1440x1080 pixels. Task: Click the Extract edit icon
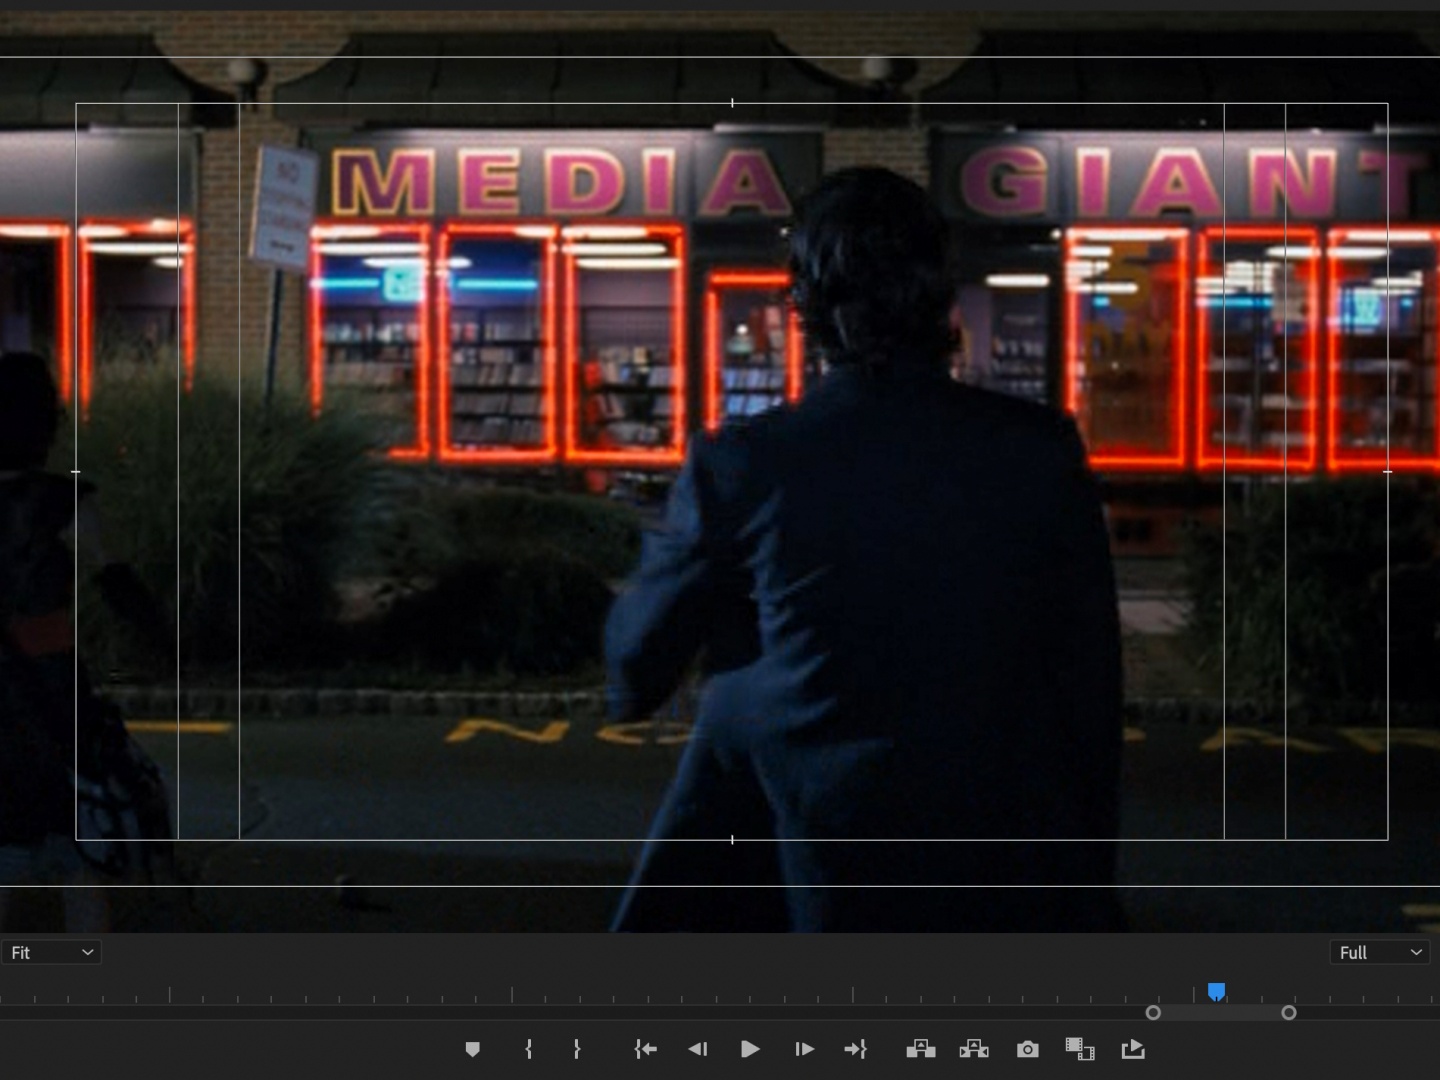973,1049
